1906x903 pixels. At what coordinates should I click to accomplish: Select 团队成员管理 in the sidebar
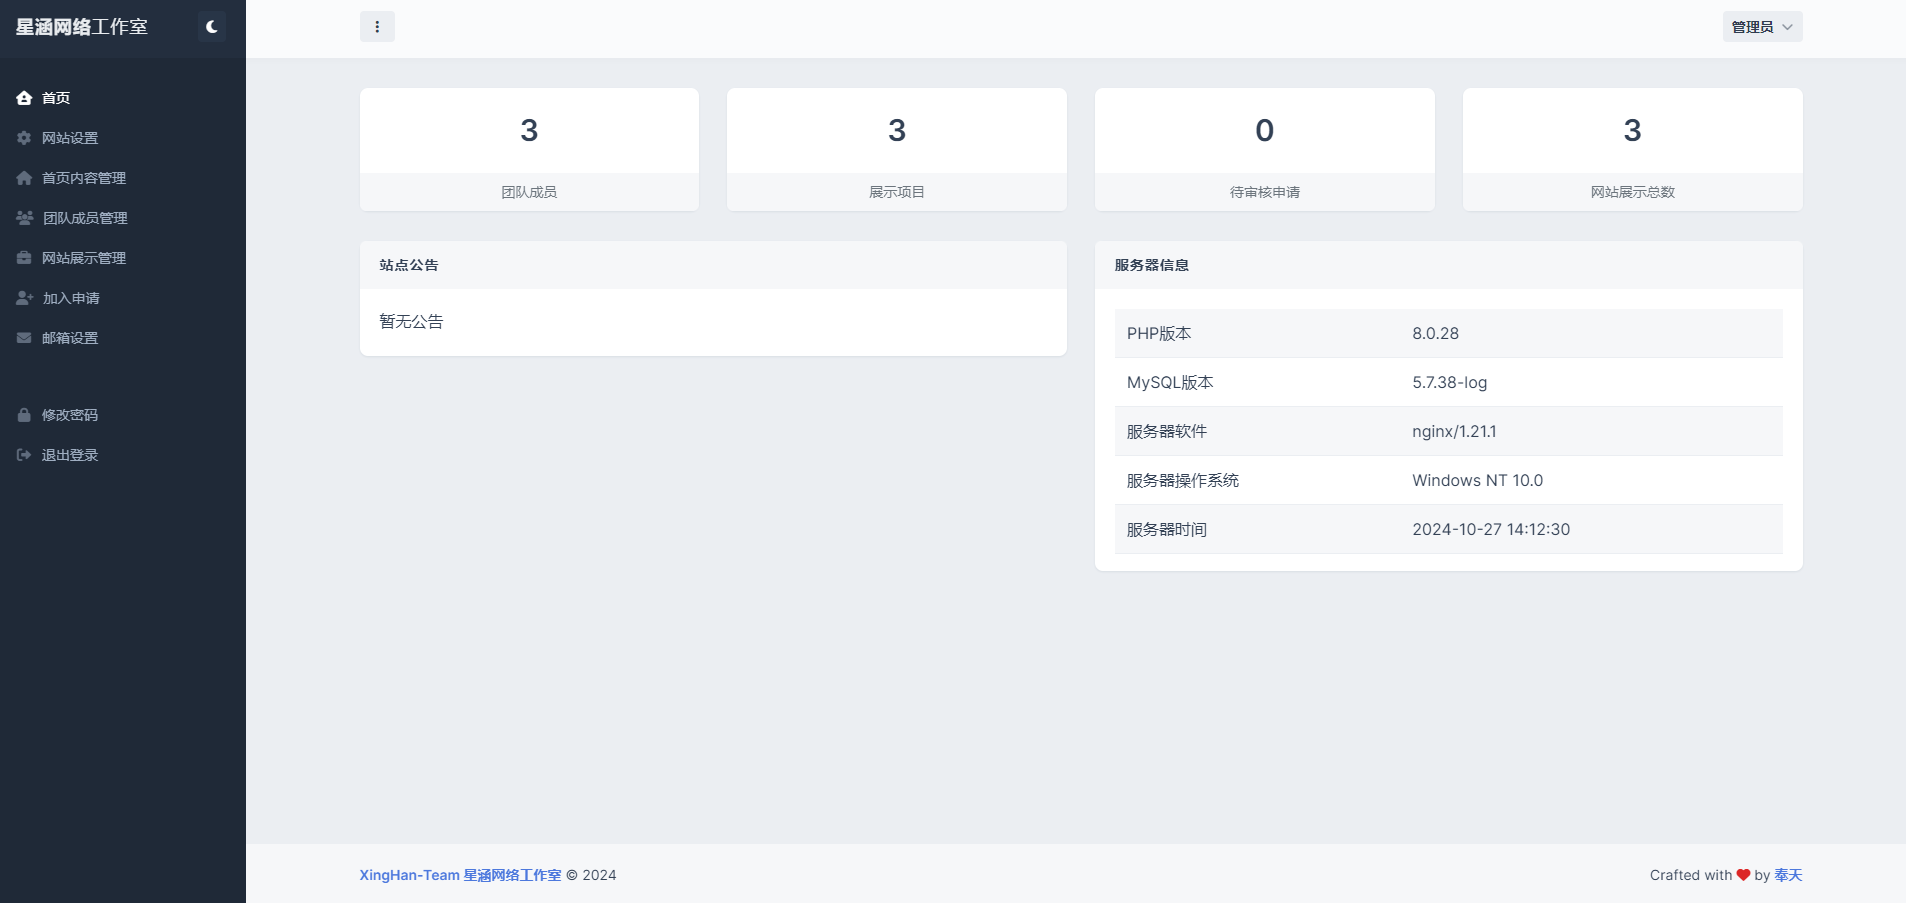tap(85, 218)
